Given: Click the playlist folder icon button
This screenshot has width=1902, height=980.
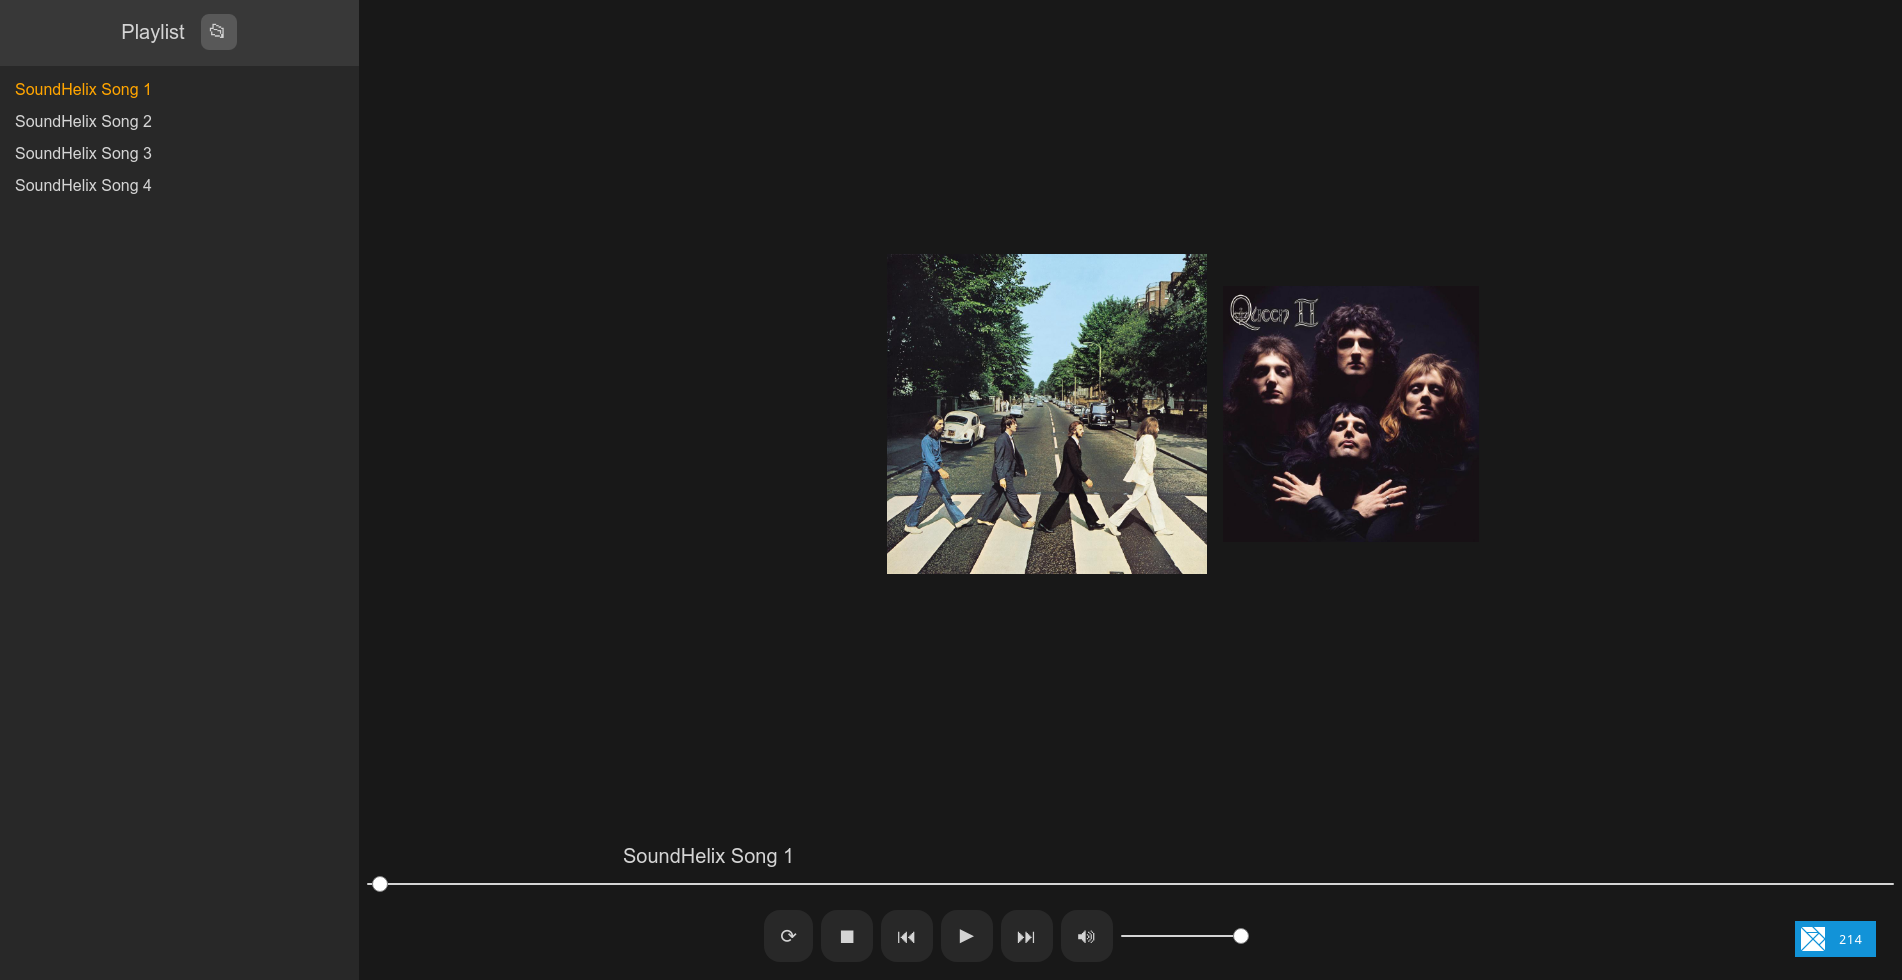Looking at the screenshot, I should point(218,32).
